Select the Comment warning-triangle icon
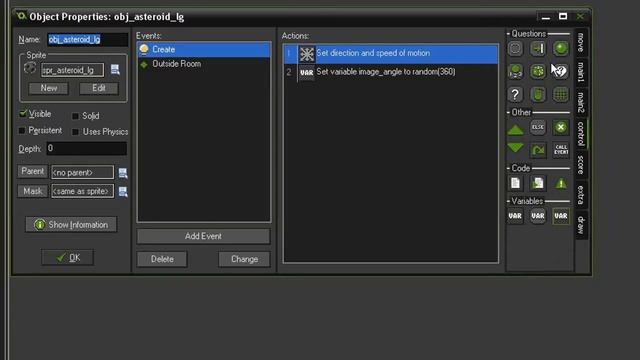This screenshot has height=360, width=640. pyautogui.click(x=561, y=183)
